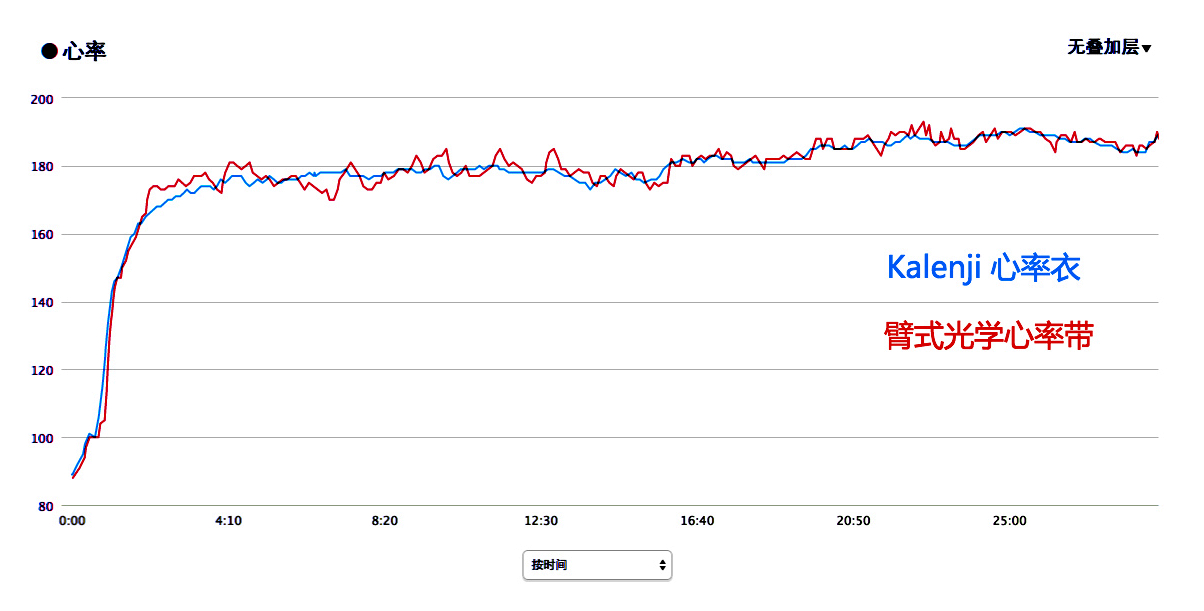1204x611 pixels.
Task: Click the 180 value on the vertical axis
Action: (42, 167)
